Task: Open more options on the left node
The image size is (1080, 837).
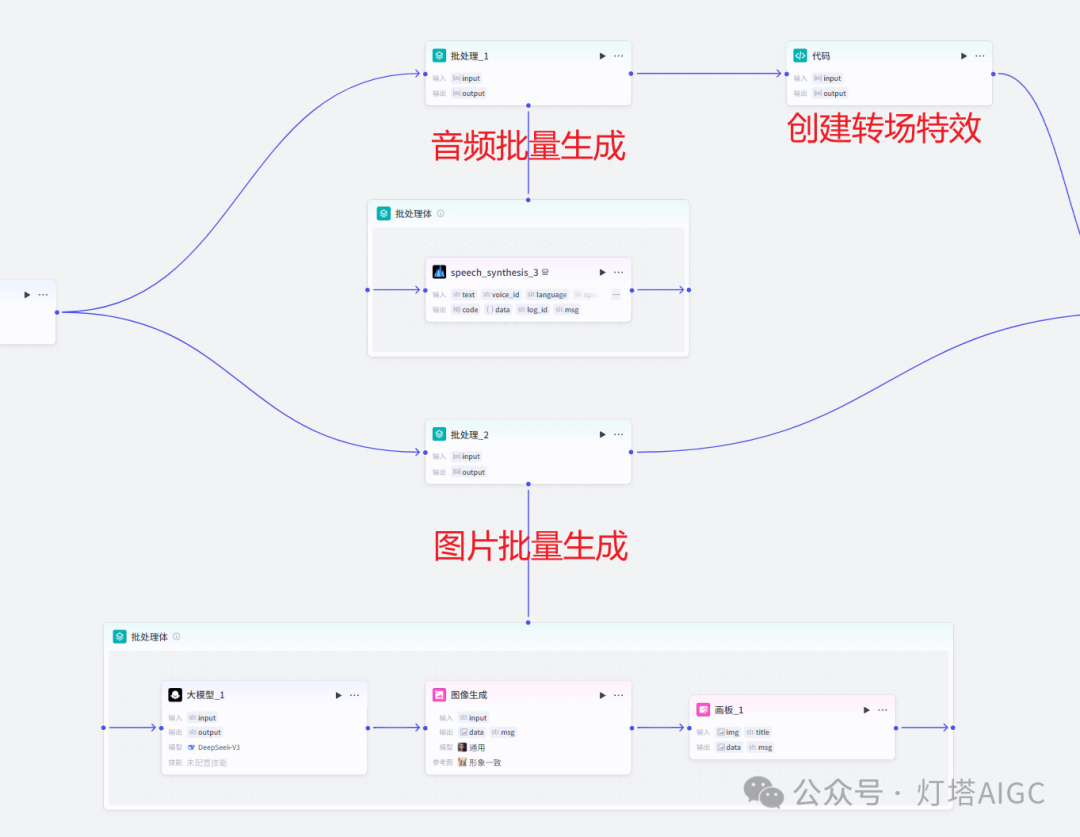Action: 43,295
